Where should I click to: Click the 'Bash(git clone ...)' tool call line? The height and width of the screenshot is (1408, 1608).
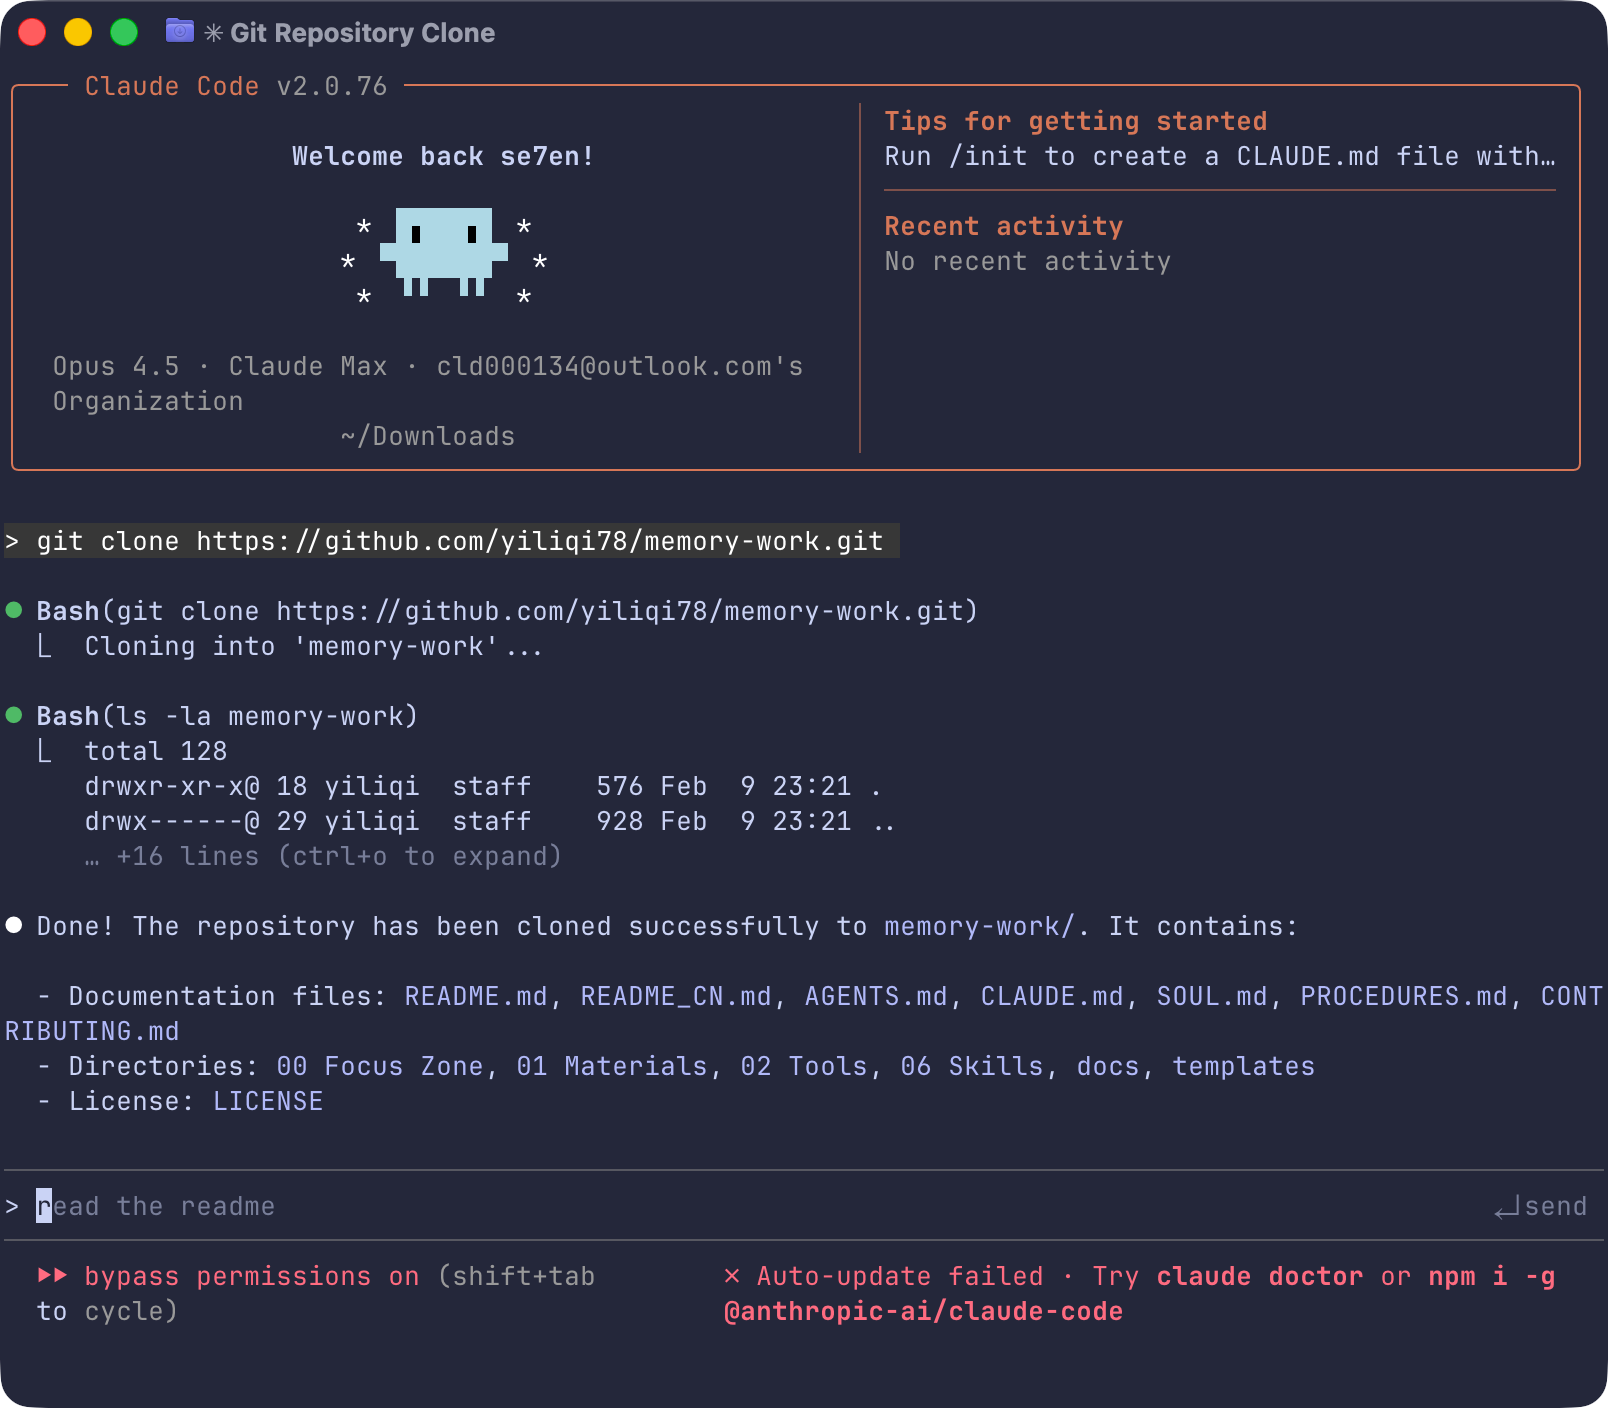point(508,611)
